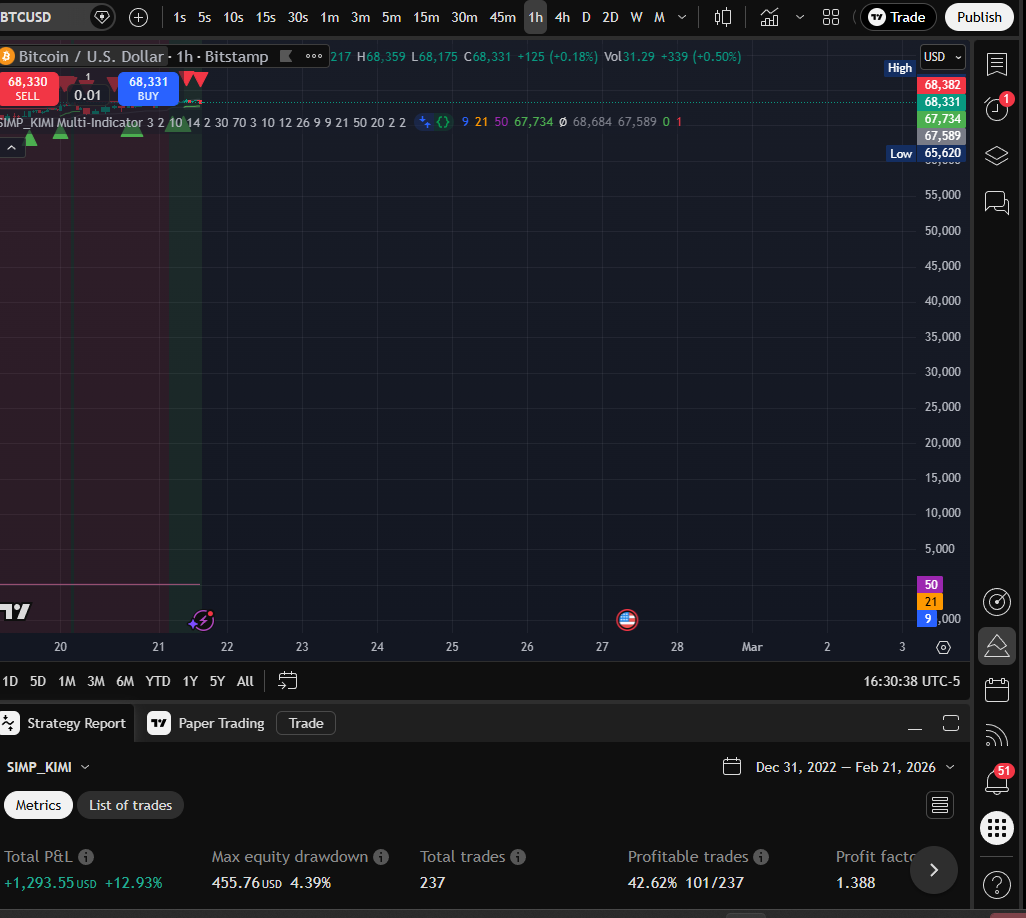This screenshot has width=1026, height=918.
Task: Click the 0.01 order quantity field
Action: 87,94
